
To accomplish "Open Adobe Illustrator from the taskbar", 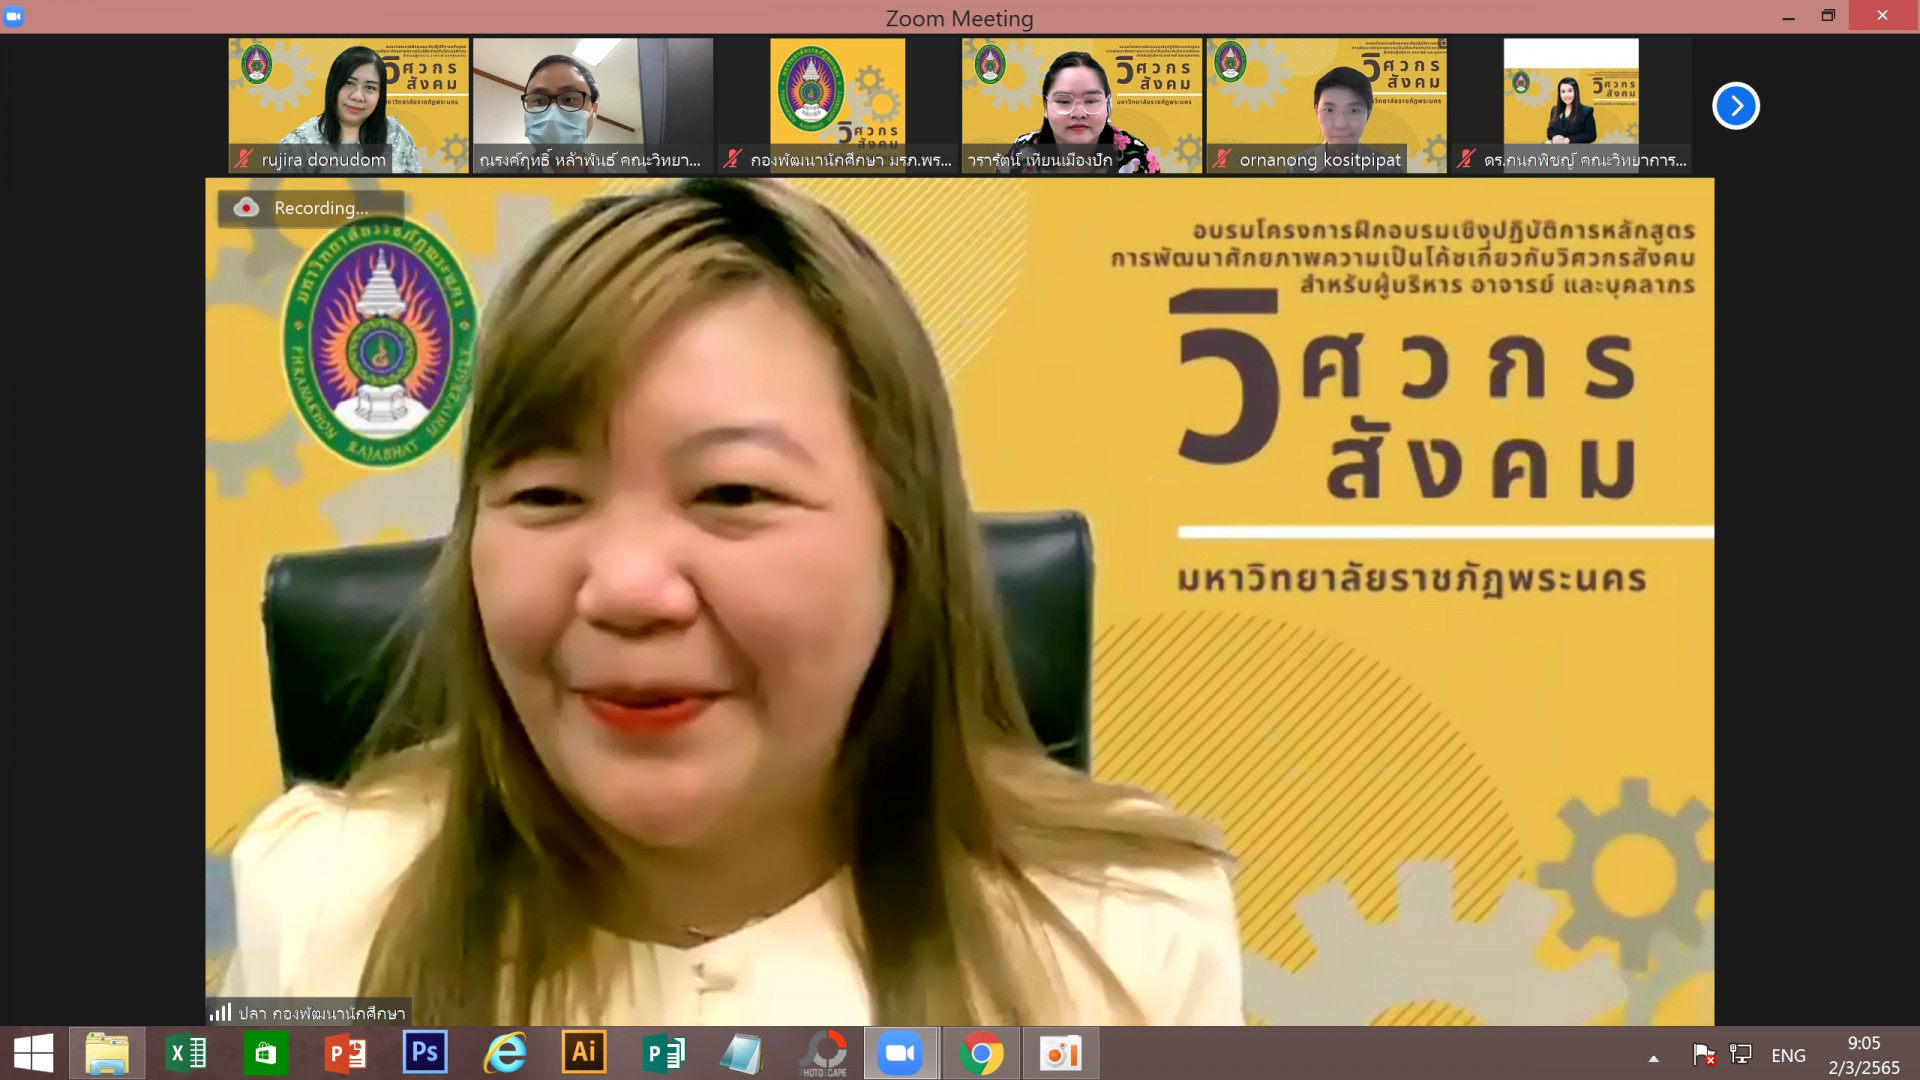I will [584, 1053].
